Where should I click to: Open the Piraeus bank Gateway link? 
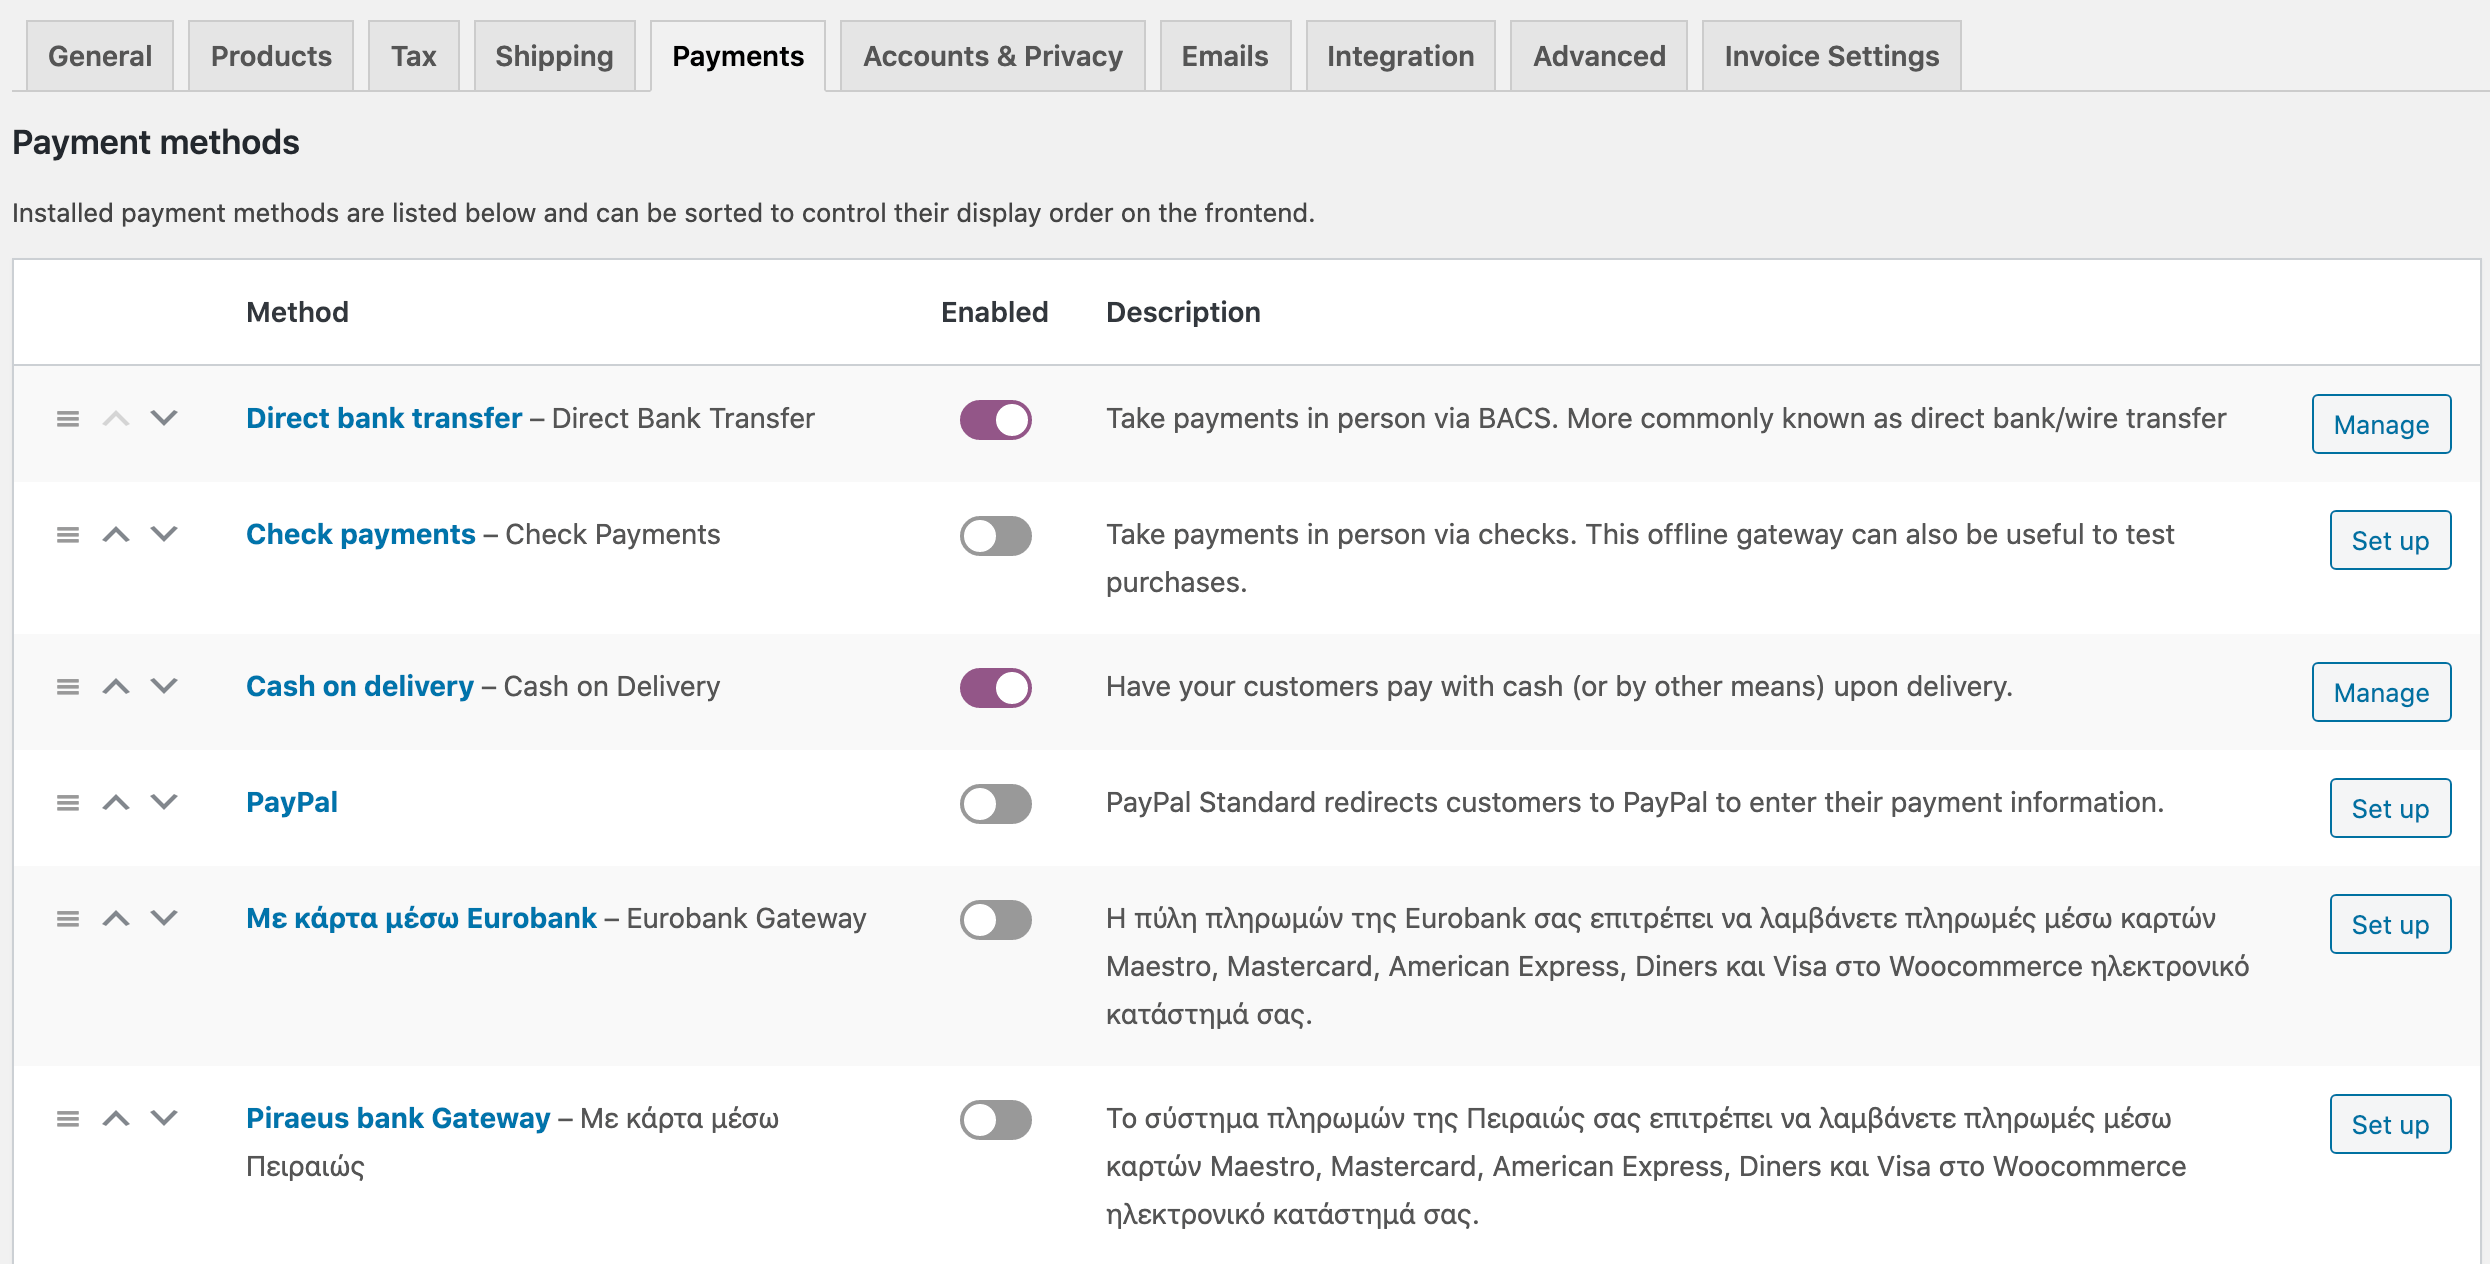(398, 1118)
